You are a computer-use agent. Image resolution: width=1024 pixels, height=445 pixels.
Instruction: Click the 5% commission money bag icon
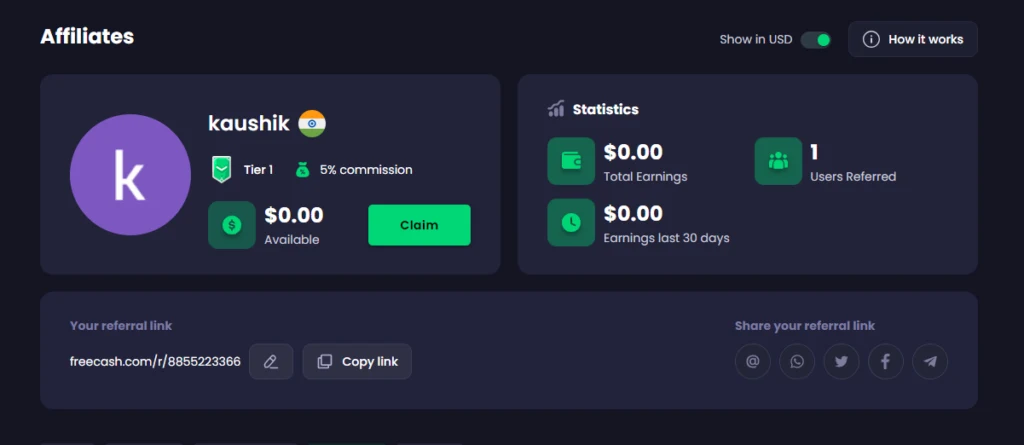(302, 170)
